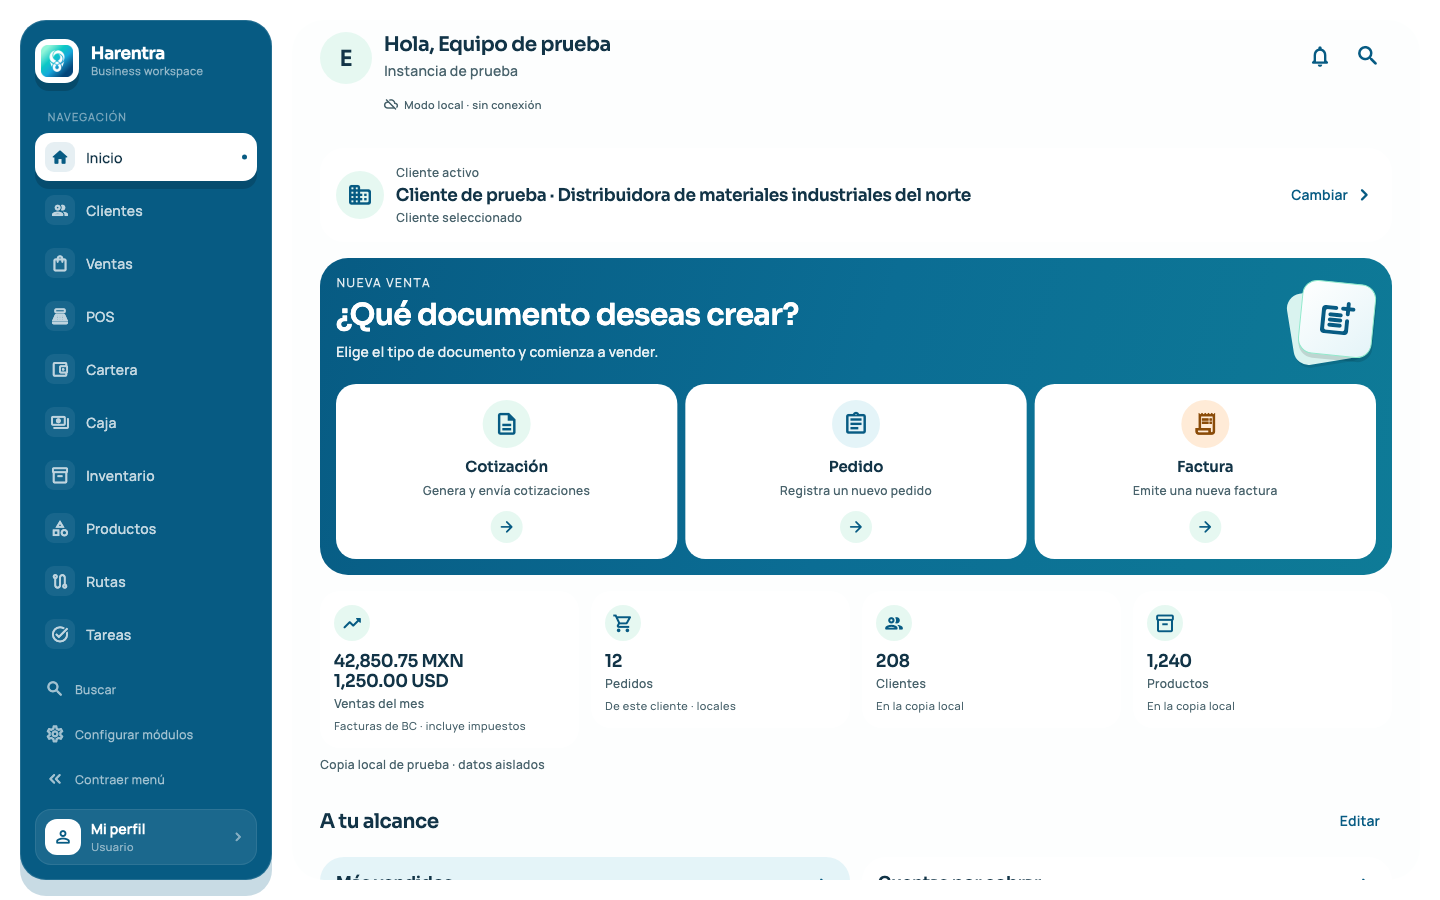Open Ventas from the sidebar
Screen dimensions: 1440x900
[146, 264]
